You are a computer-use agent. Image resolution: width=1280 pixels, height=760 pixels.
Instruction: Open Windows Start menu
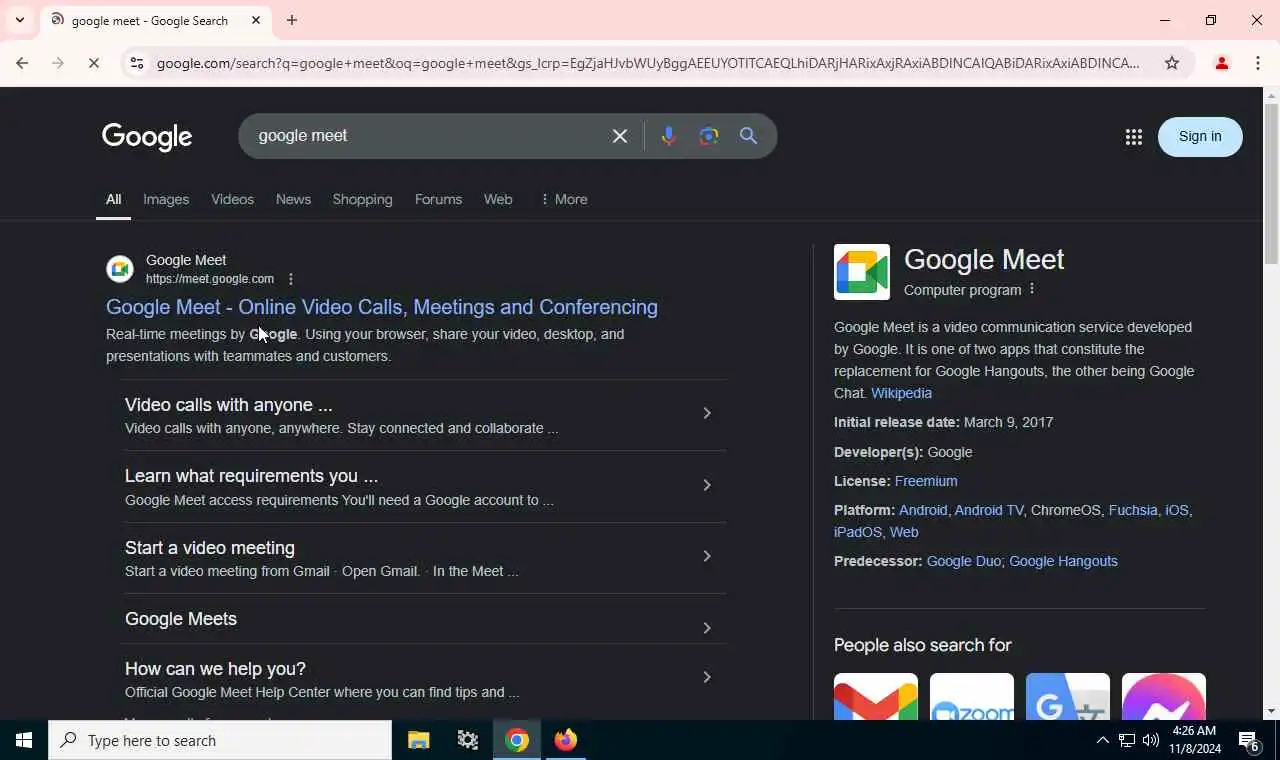24,740
